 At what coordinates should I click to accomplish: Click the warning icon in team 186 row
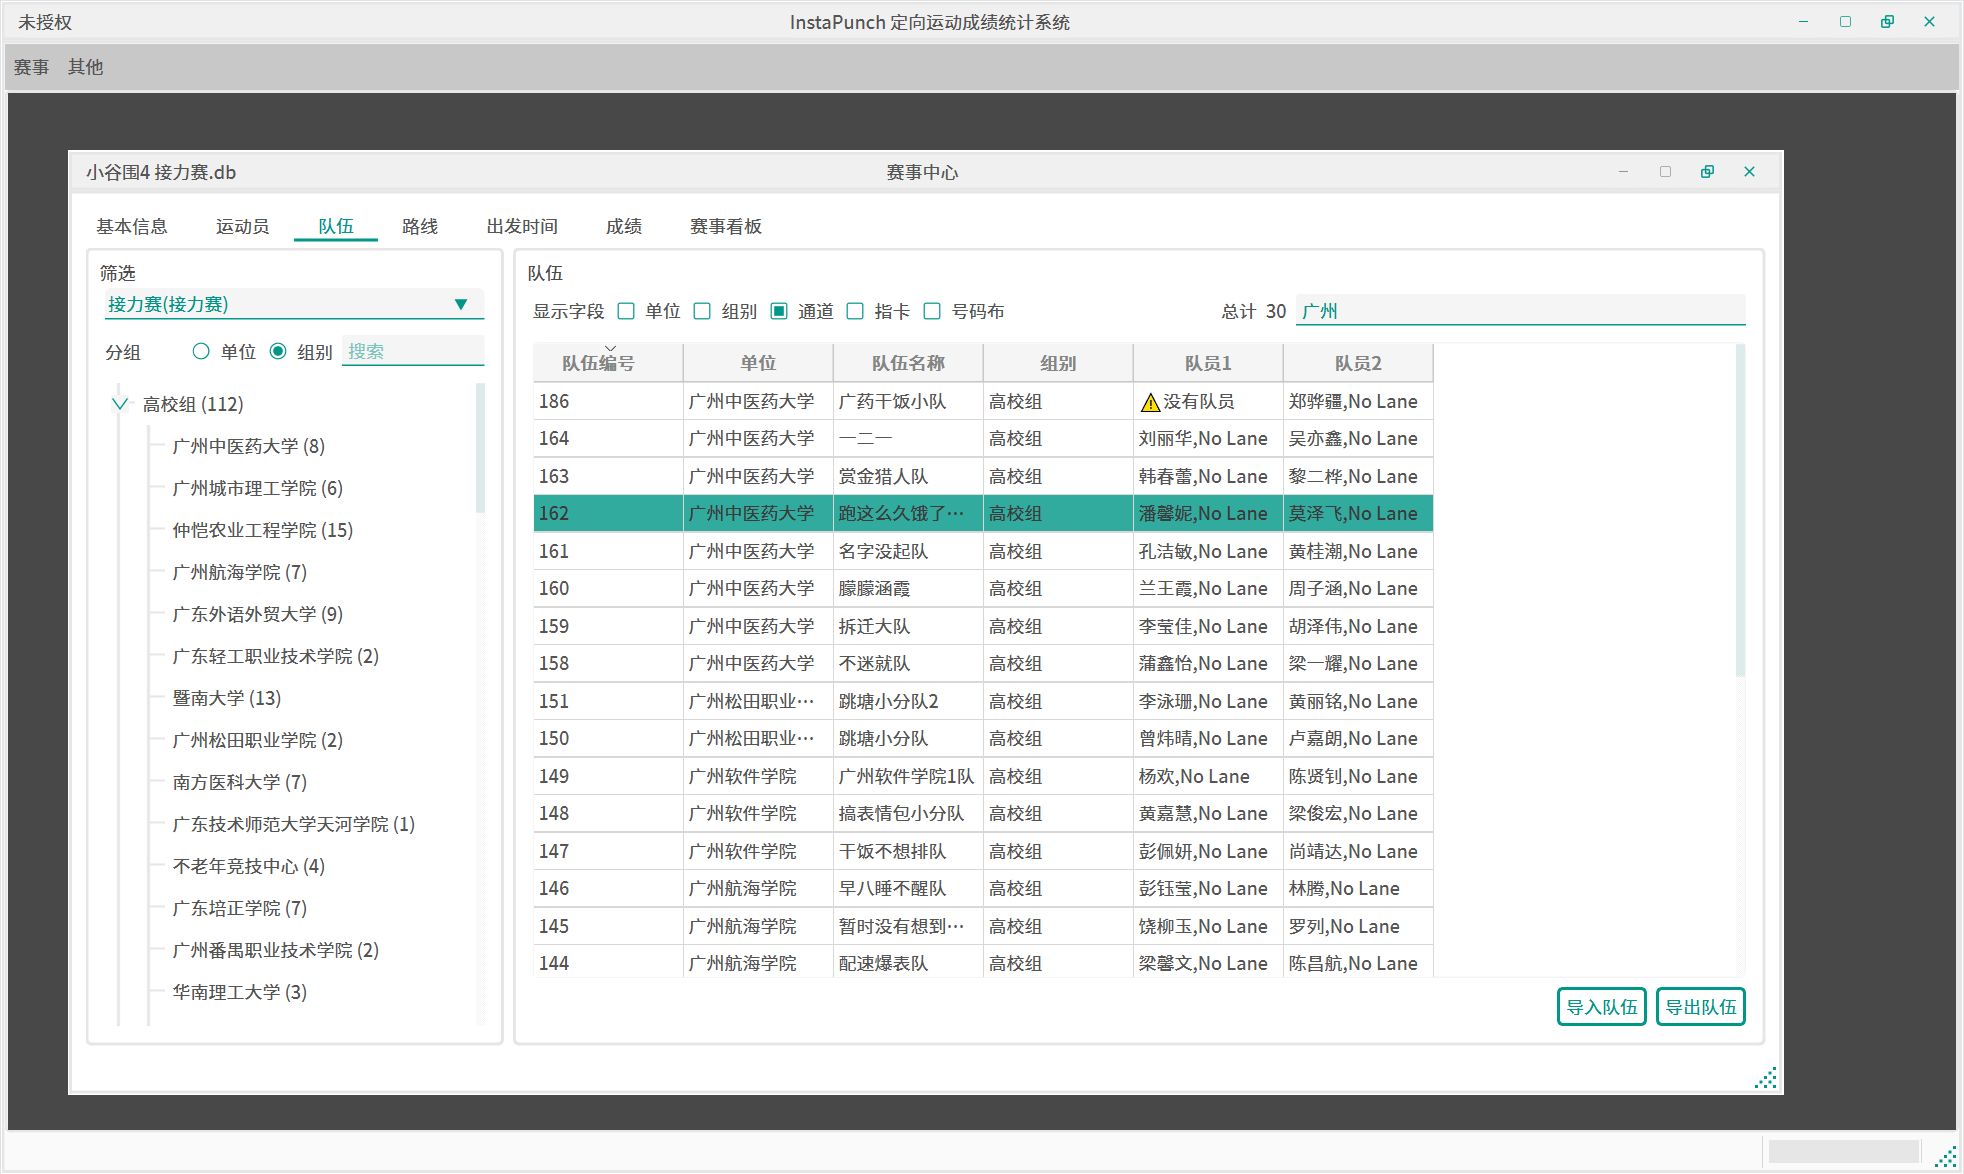tap(1150, 403)
